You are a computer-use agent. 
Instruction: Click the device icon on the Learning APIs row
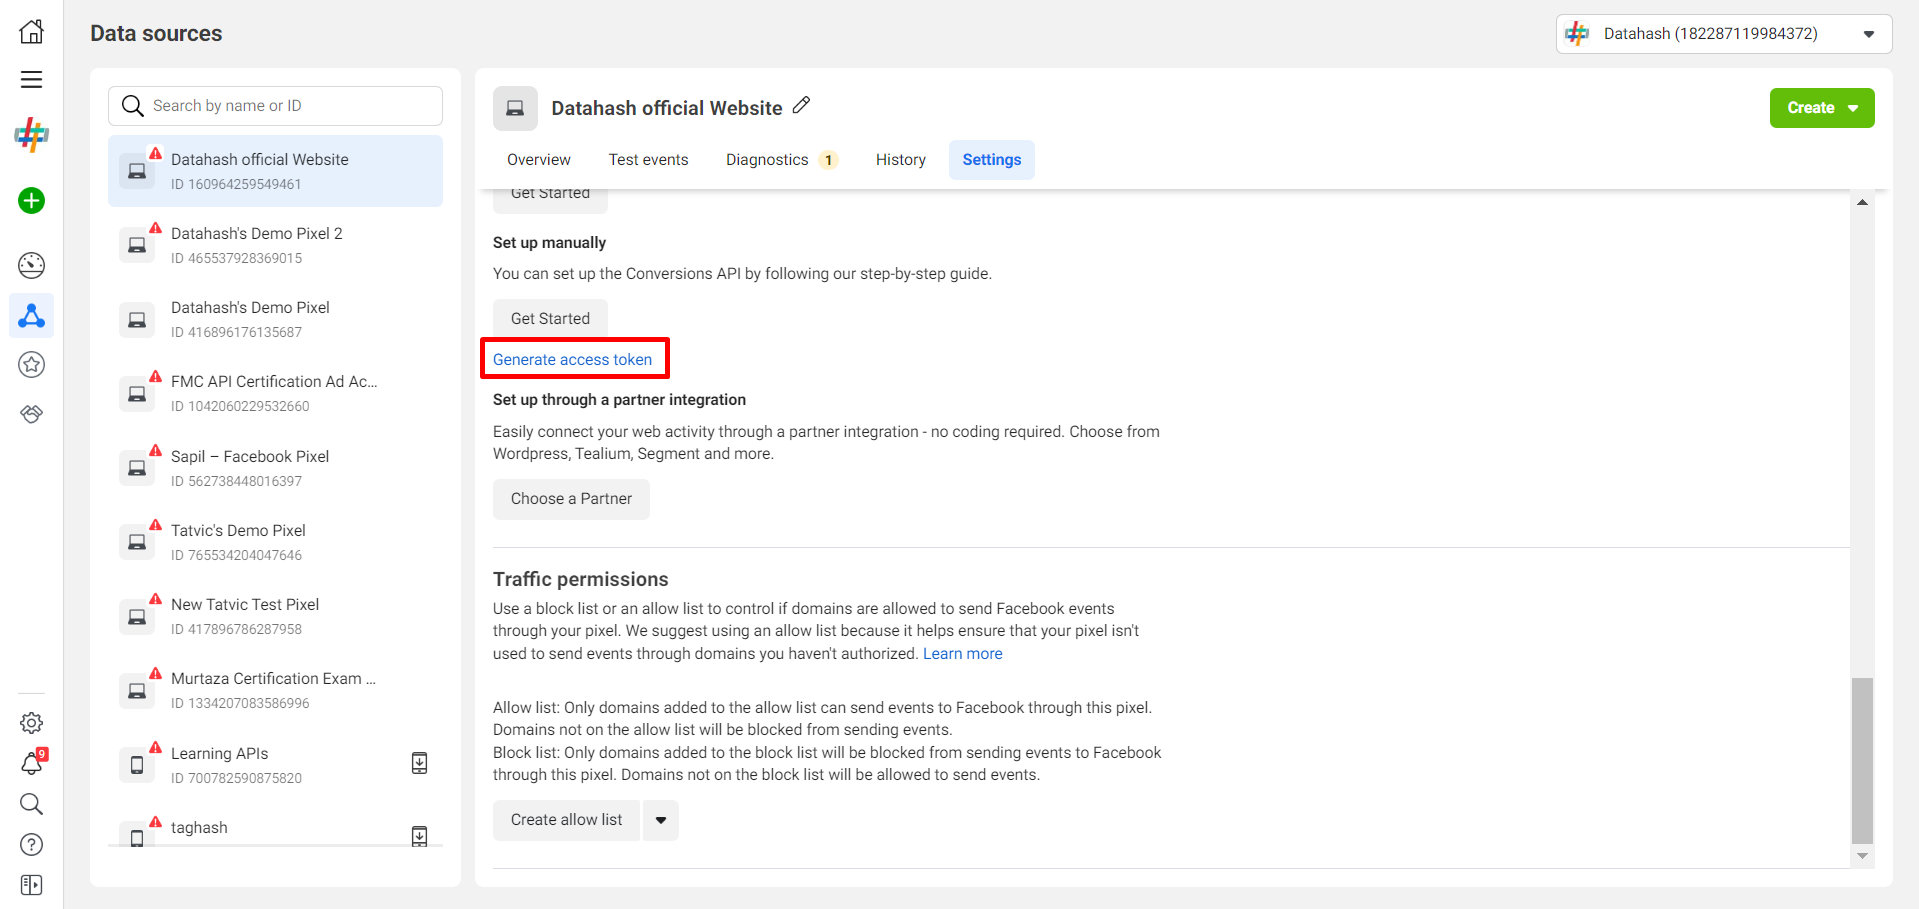(x=137, y=765)
